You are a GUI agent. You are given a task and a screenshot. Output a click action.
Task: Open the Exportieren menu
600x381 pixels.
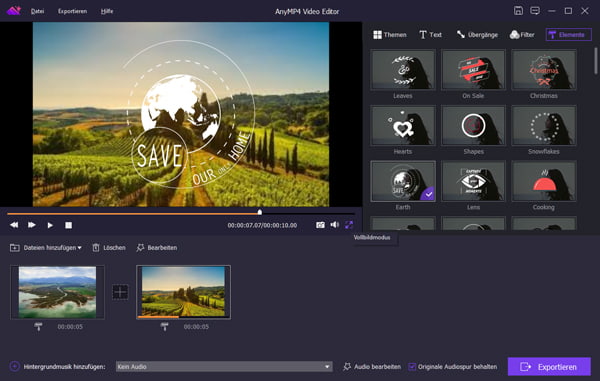click(x=72, y=11)
